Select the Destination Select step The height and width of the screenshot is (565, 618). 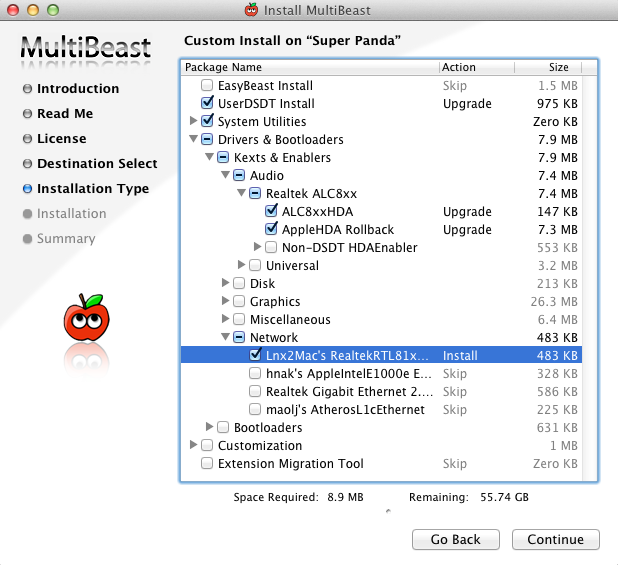point(97,164)
